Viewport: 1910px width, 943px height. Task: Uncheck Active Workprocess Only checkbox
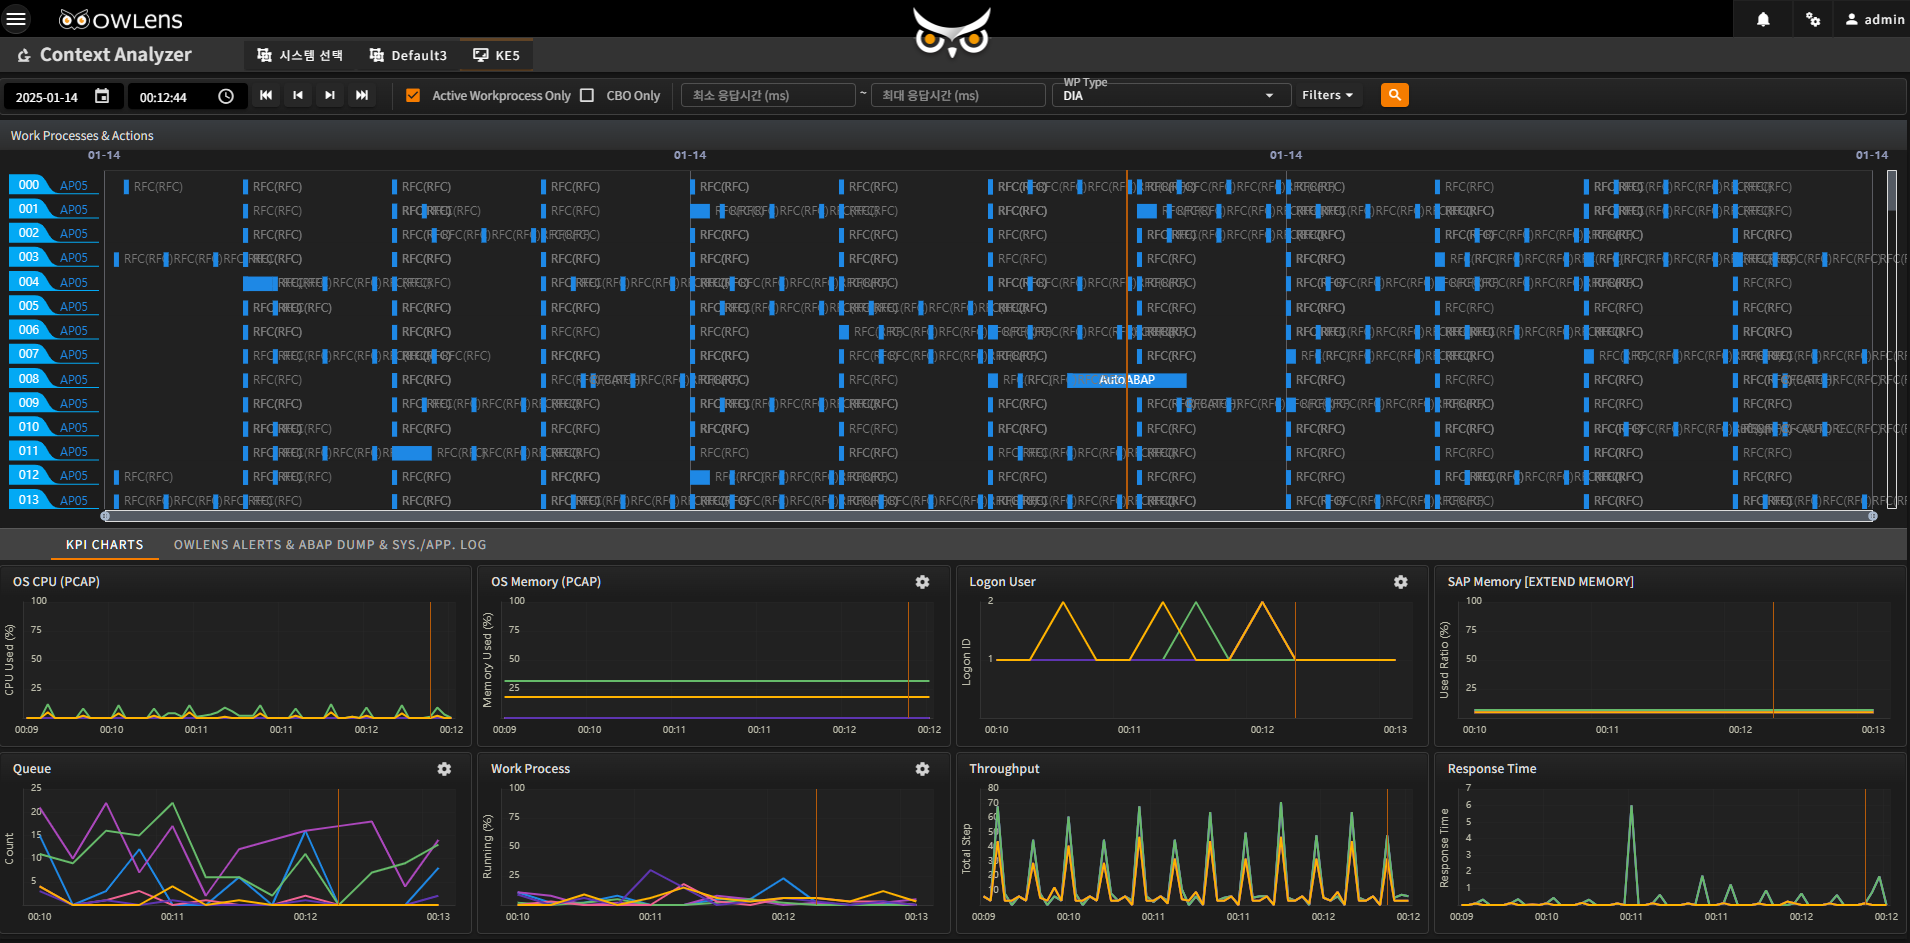coord(413,95)
